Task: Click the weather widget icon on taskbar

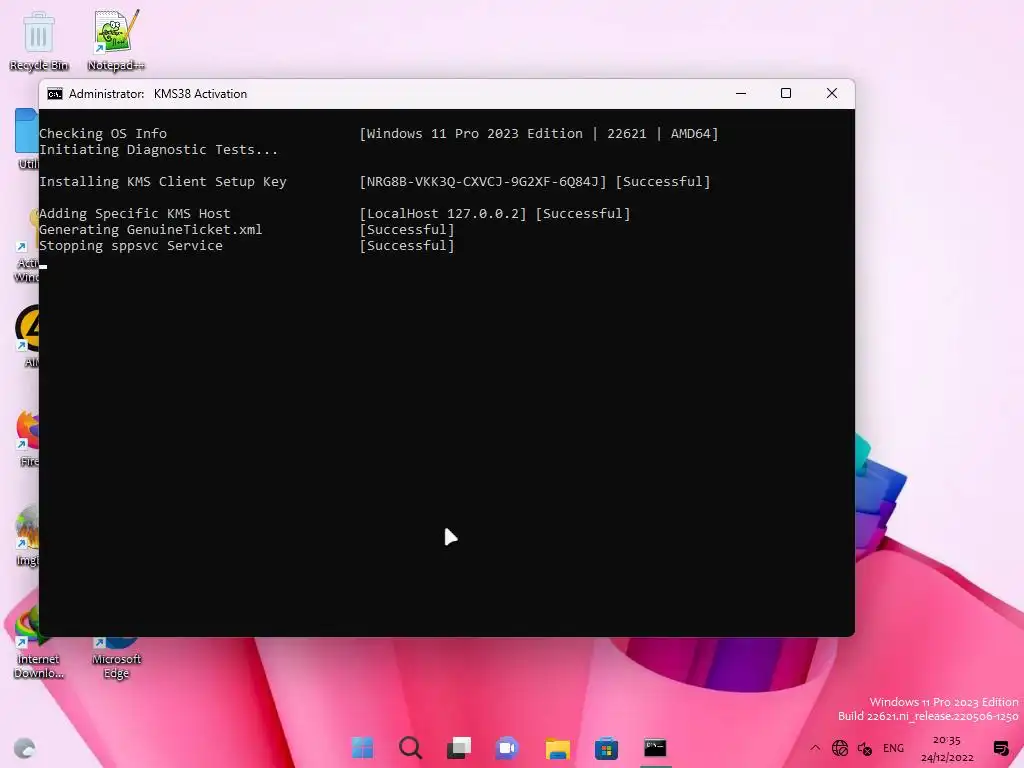Action: [24, 748]
